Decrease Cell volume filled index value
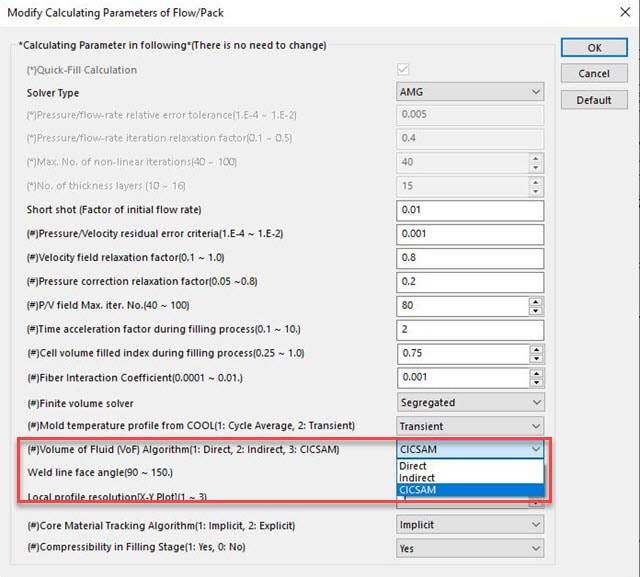Image resolution: width=640 pixels, height=577 pixels. (536, 359)
